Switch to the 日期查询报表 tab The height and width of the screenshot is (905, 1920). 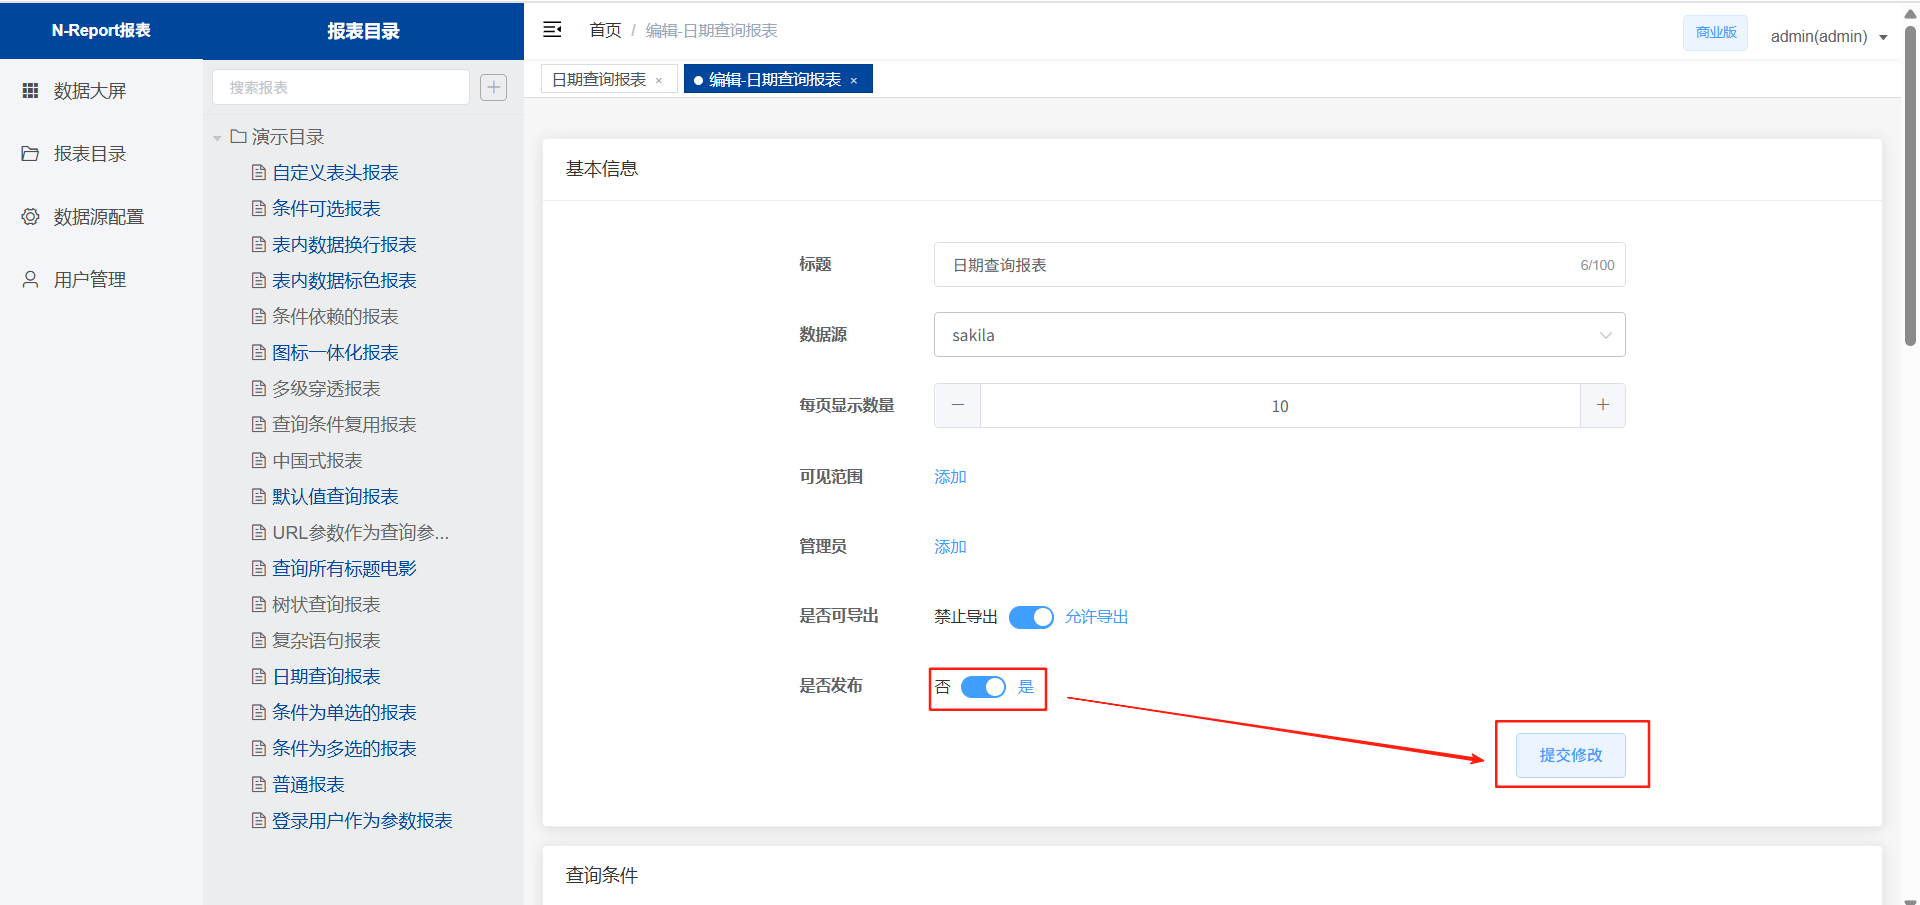[x=599, y=79]
